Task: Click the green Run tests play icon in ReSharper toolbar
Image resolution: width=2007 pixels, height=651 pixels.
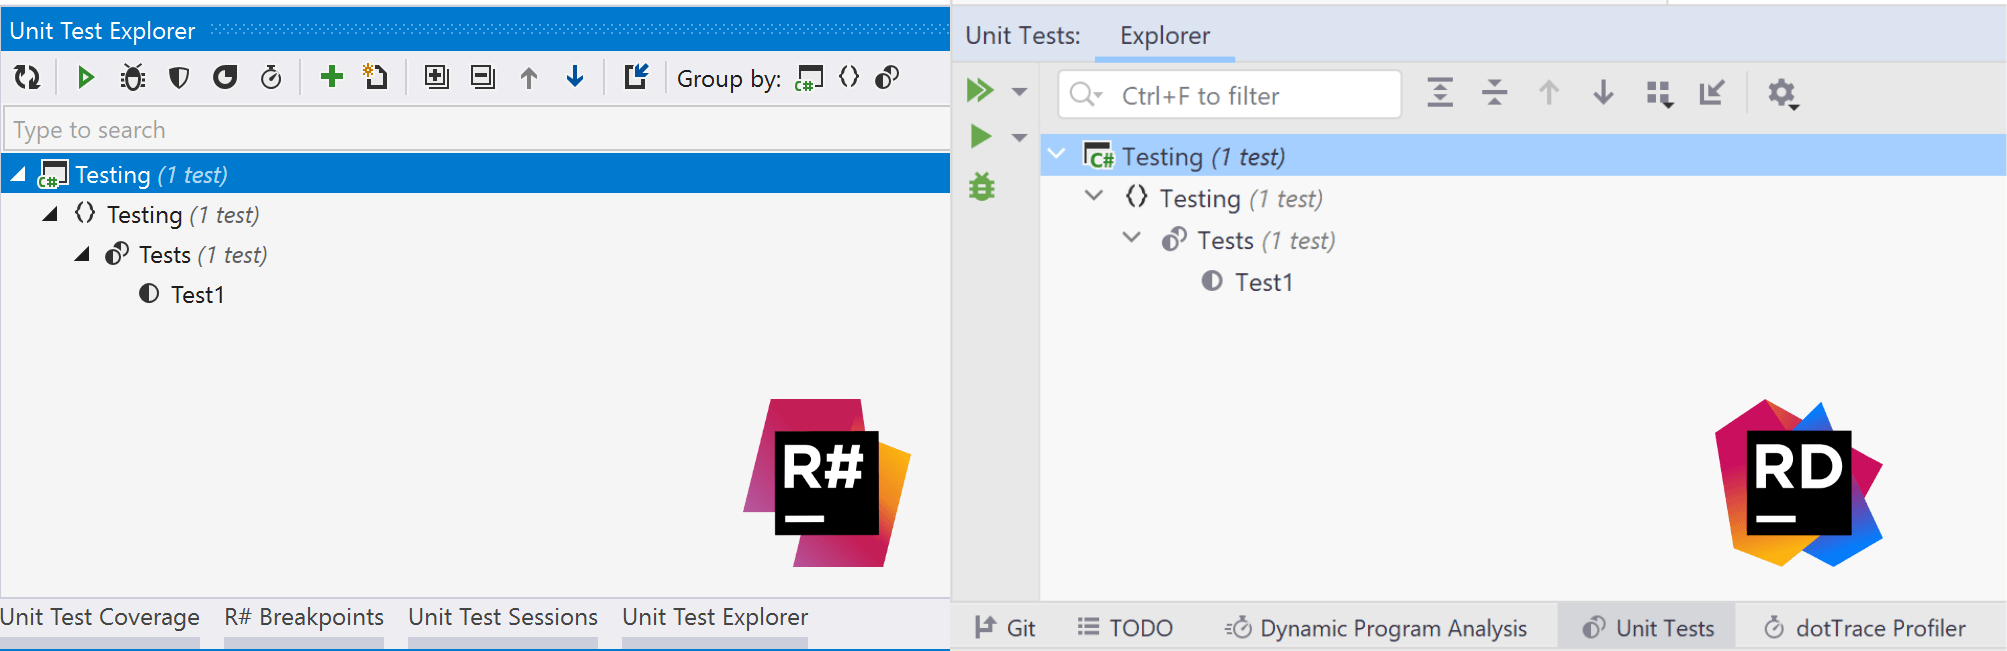Action: point(85,77)
